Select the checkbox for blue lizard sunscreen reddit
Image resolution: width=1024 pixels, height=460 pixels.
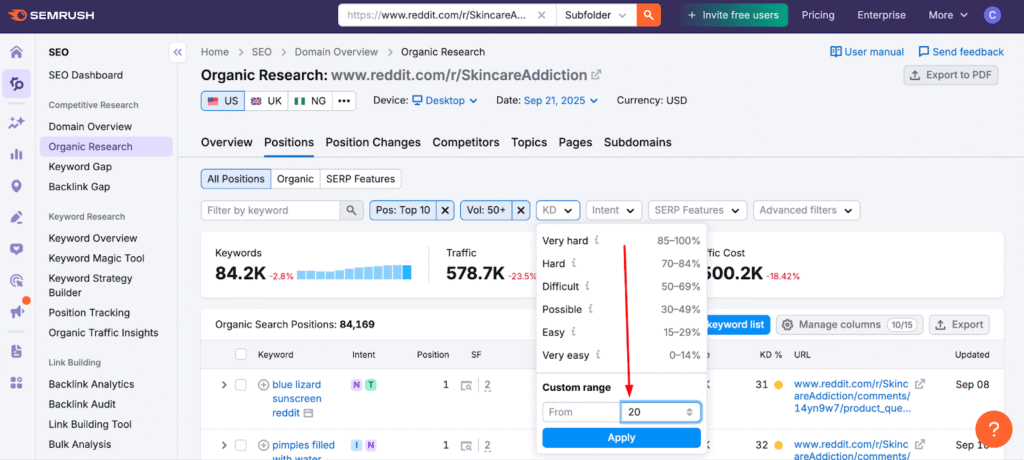click(x=240, y=385)
